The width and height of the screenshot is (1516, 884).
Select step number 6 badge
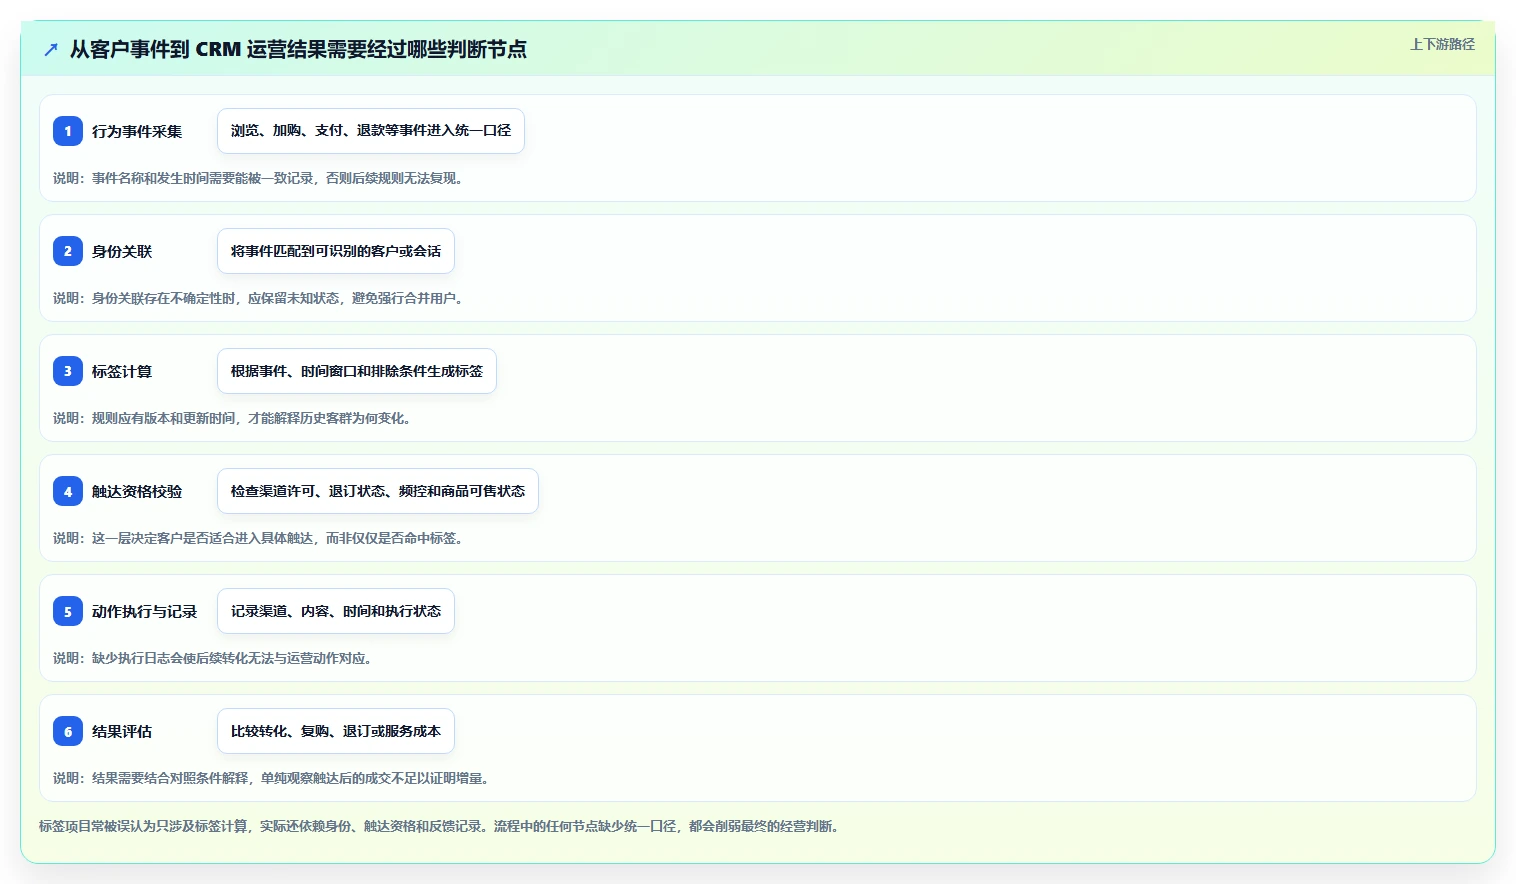(x=68, y=731)
